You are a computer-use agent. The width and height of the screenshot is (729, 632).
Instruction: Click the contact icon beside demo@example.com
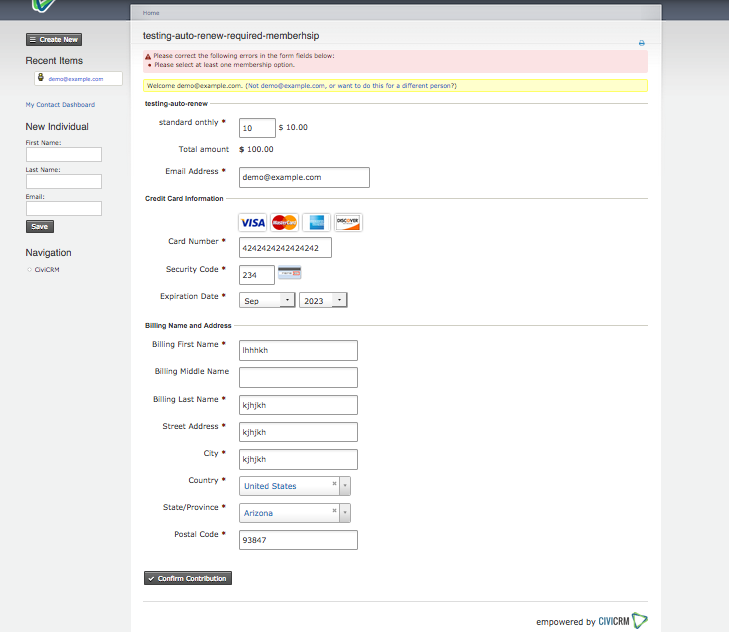(x=41, y=77)
